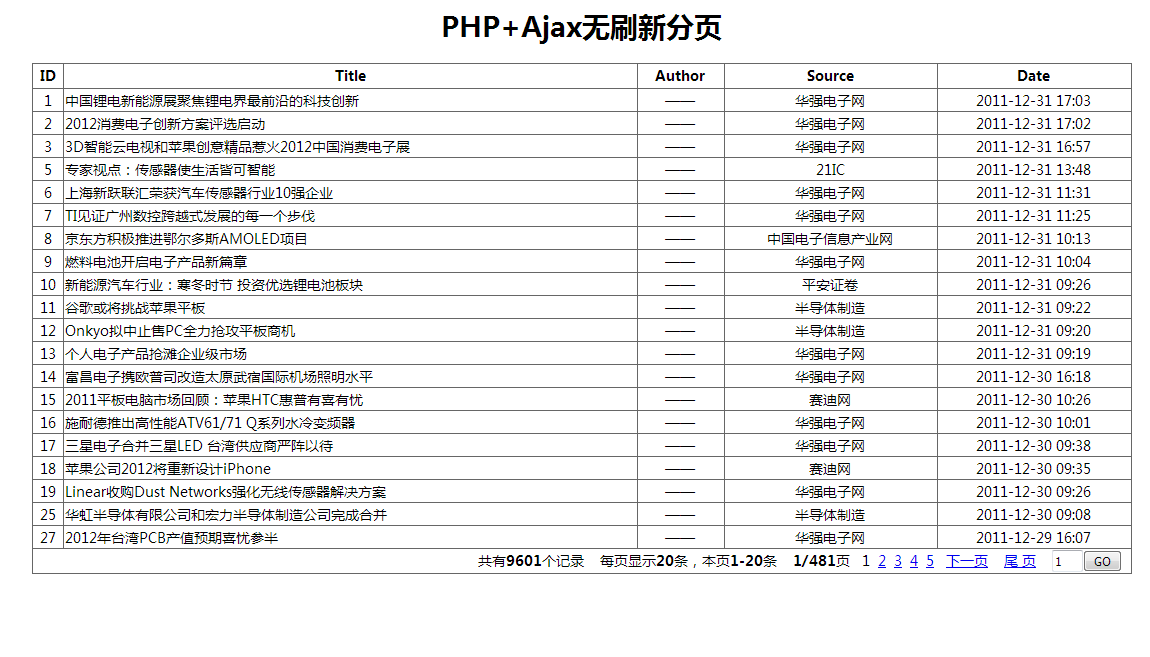
Task: Focus the page number input field
Action: click(1066, 562)
